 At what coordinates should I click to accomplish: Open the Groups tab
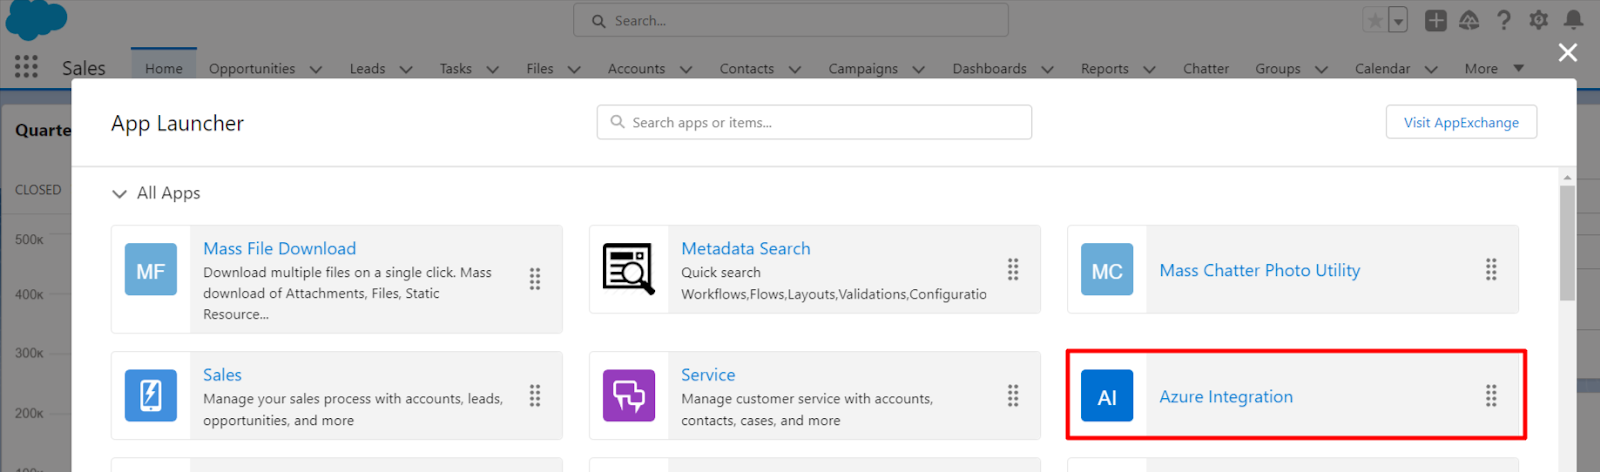1278,68
